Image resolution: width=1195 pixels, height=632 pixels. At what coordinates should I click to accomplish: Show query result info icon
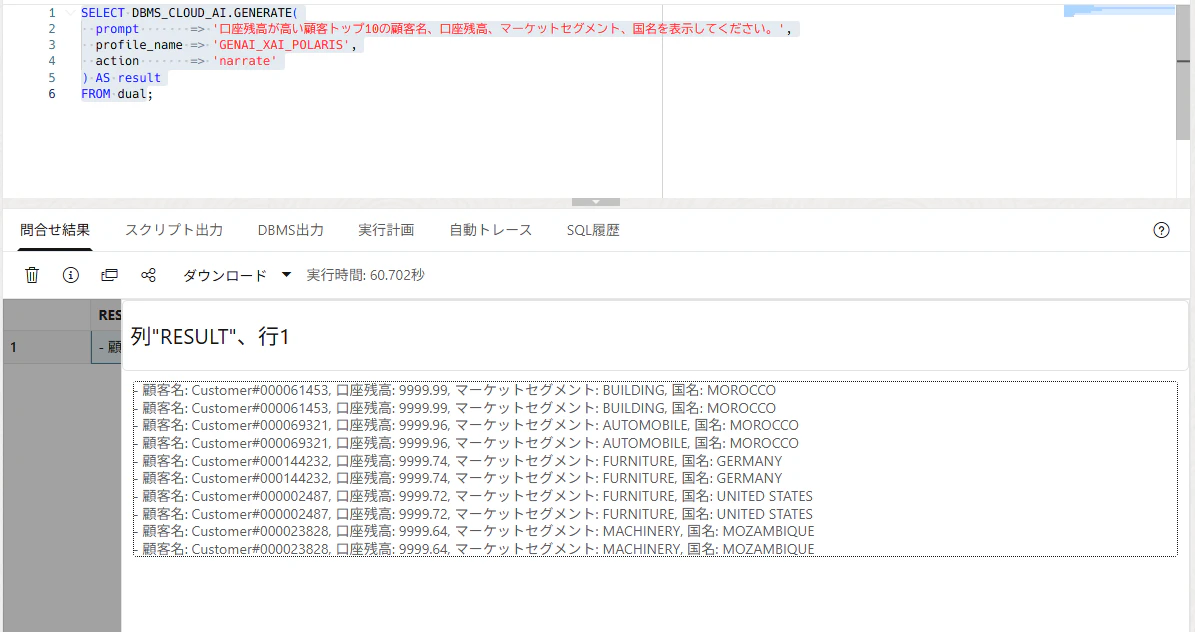(x=71, y=275)
